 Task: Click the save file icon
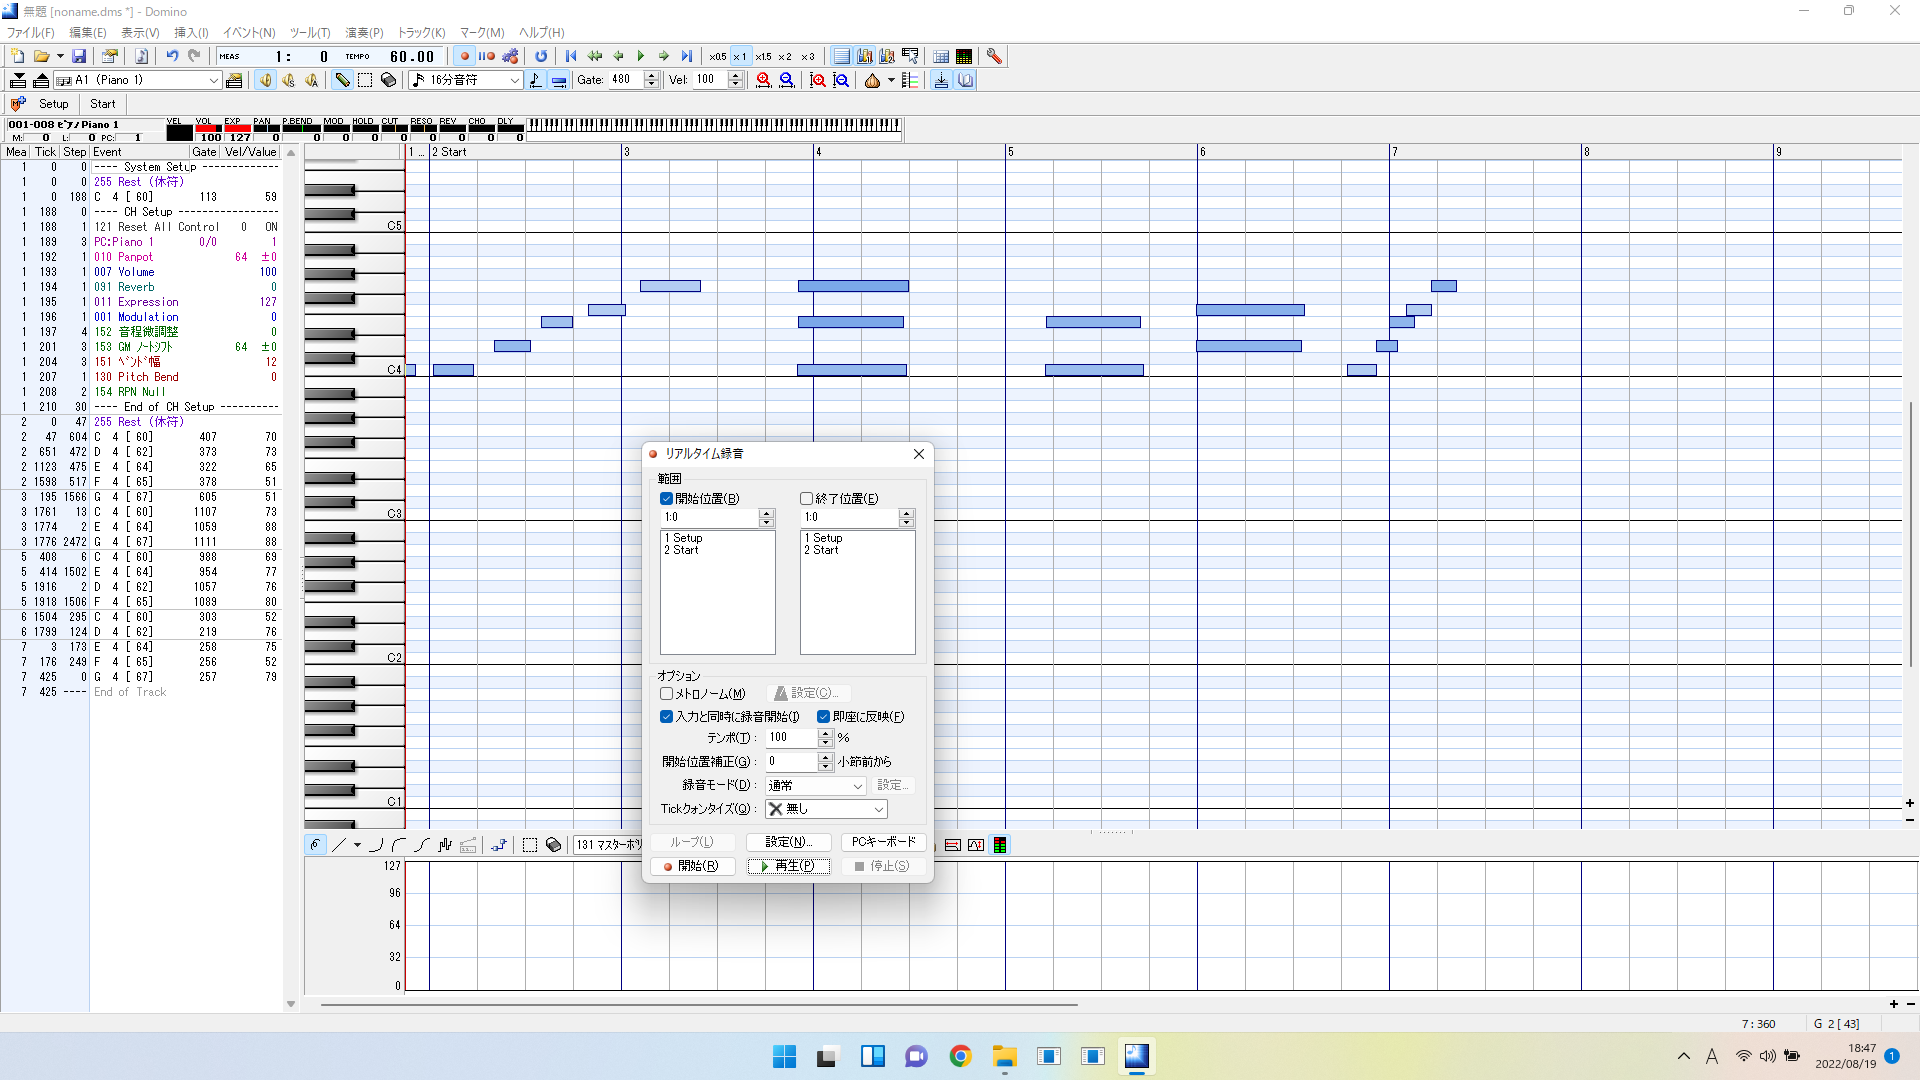[x=79, y=57]
